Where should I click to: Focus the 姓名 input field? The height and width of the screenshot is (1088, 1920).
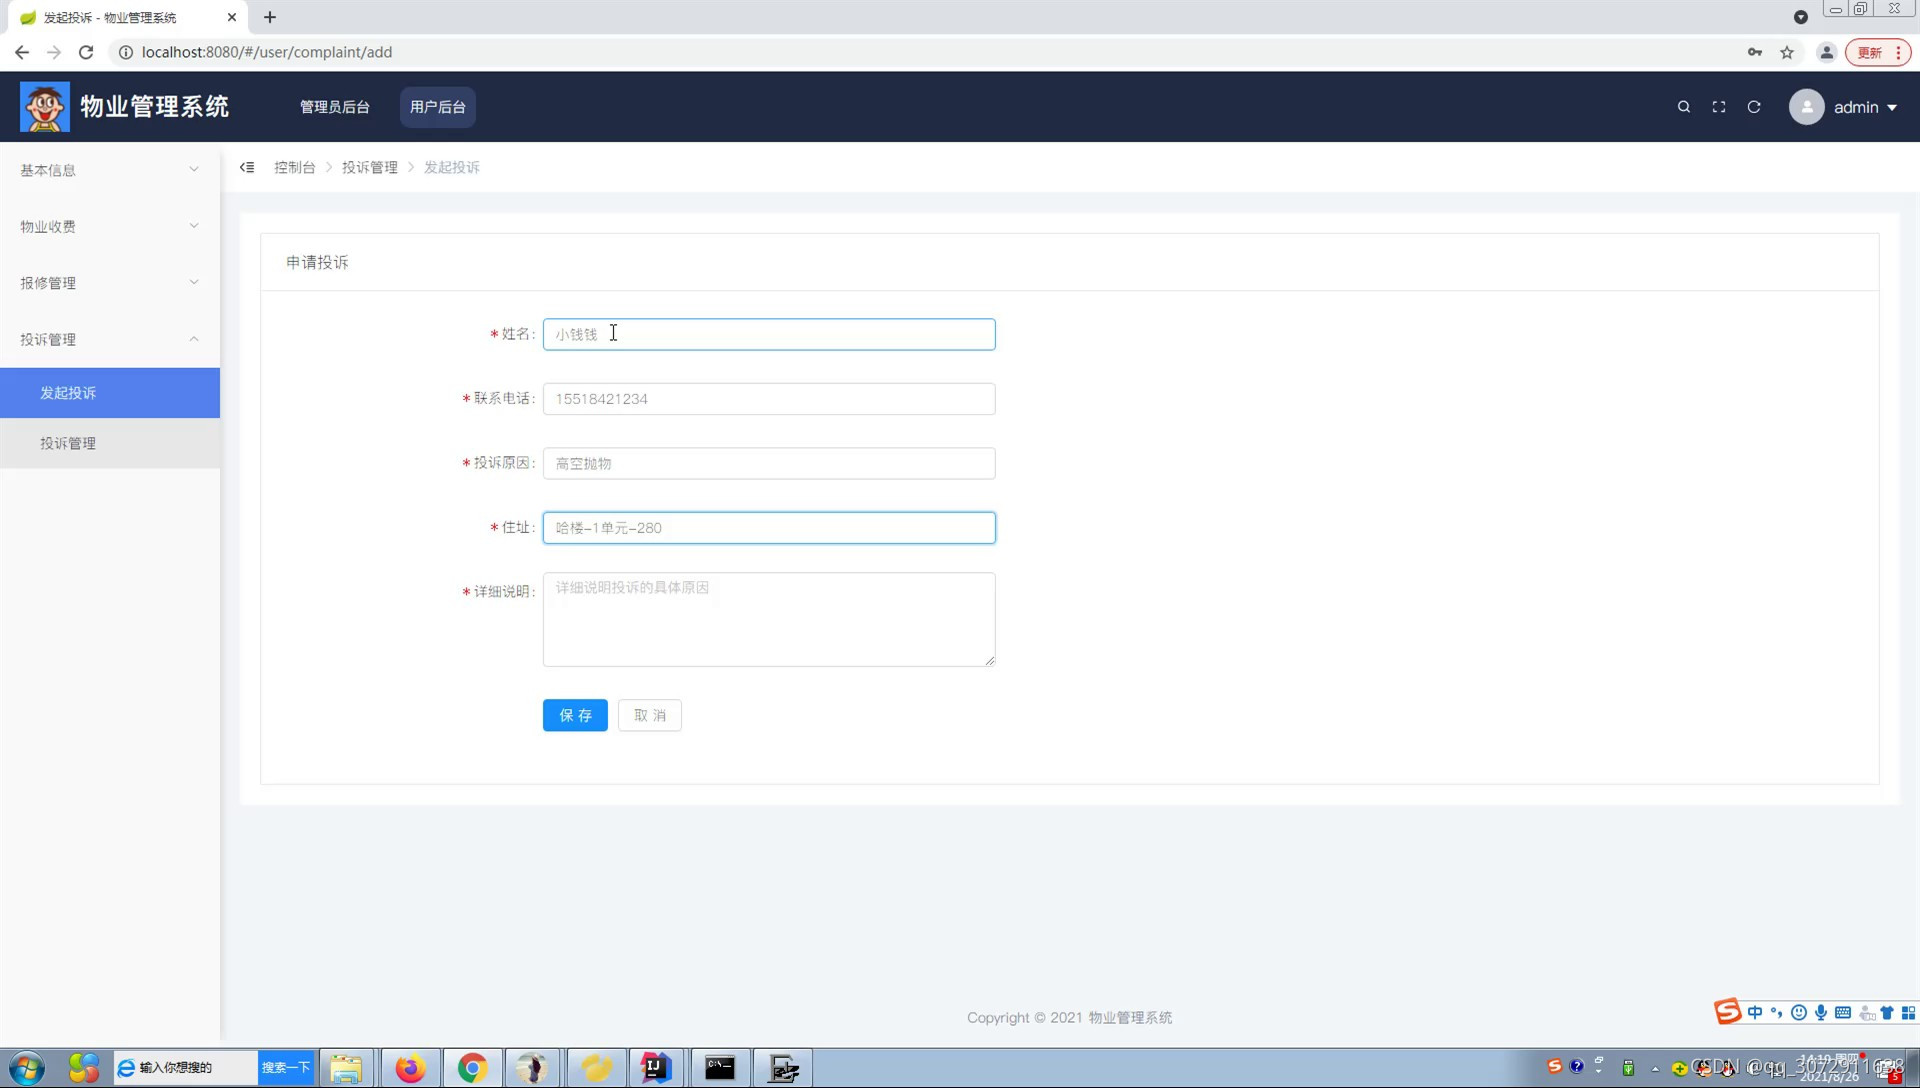[x=769, y=334]
